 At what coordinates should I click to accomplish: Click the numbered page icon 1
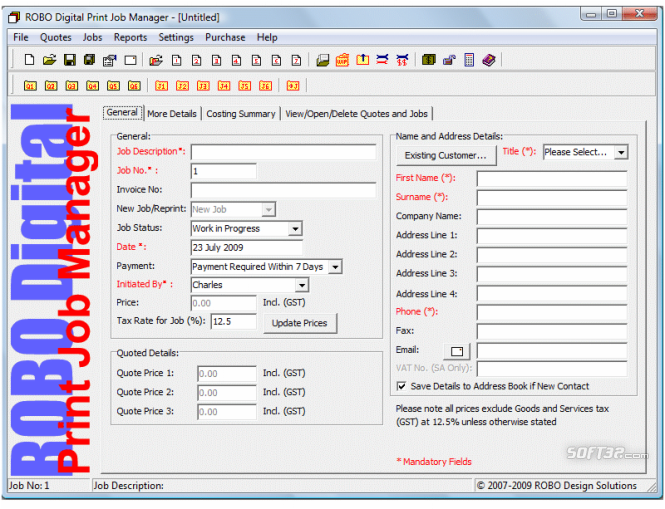point(177,61)
